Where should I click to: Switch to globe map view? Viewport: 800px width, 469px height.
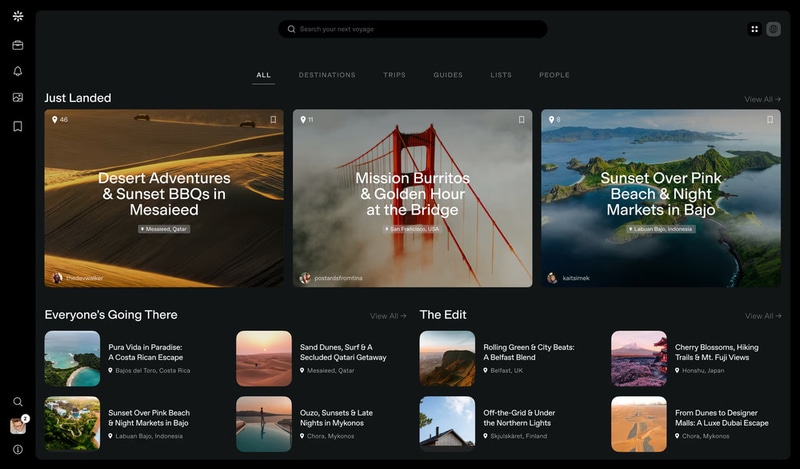773,29
